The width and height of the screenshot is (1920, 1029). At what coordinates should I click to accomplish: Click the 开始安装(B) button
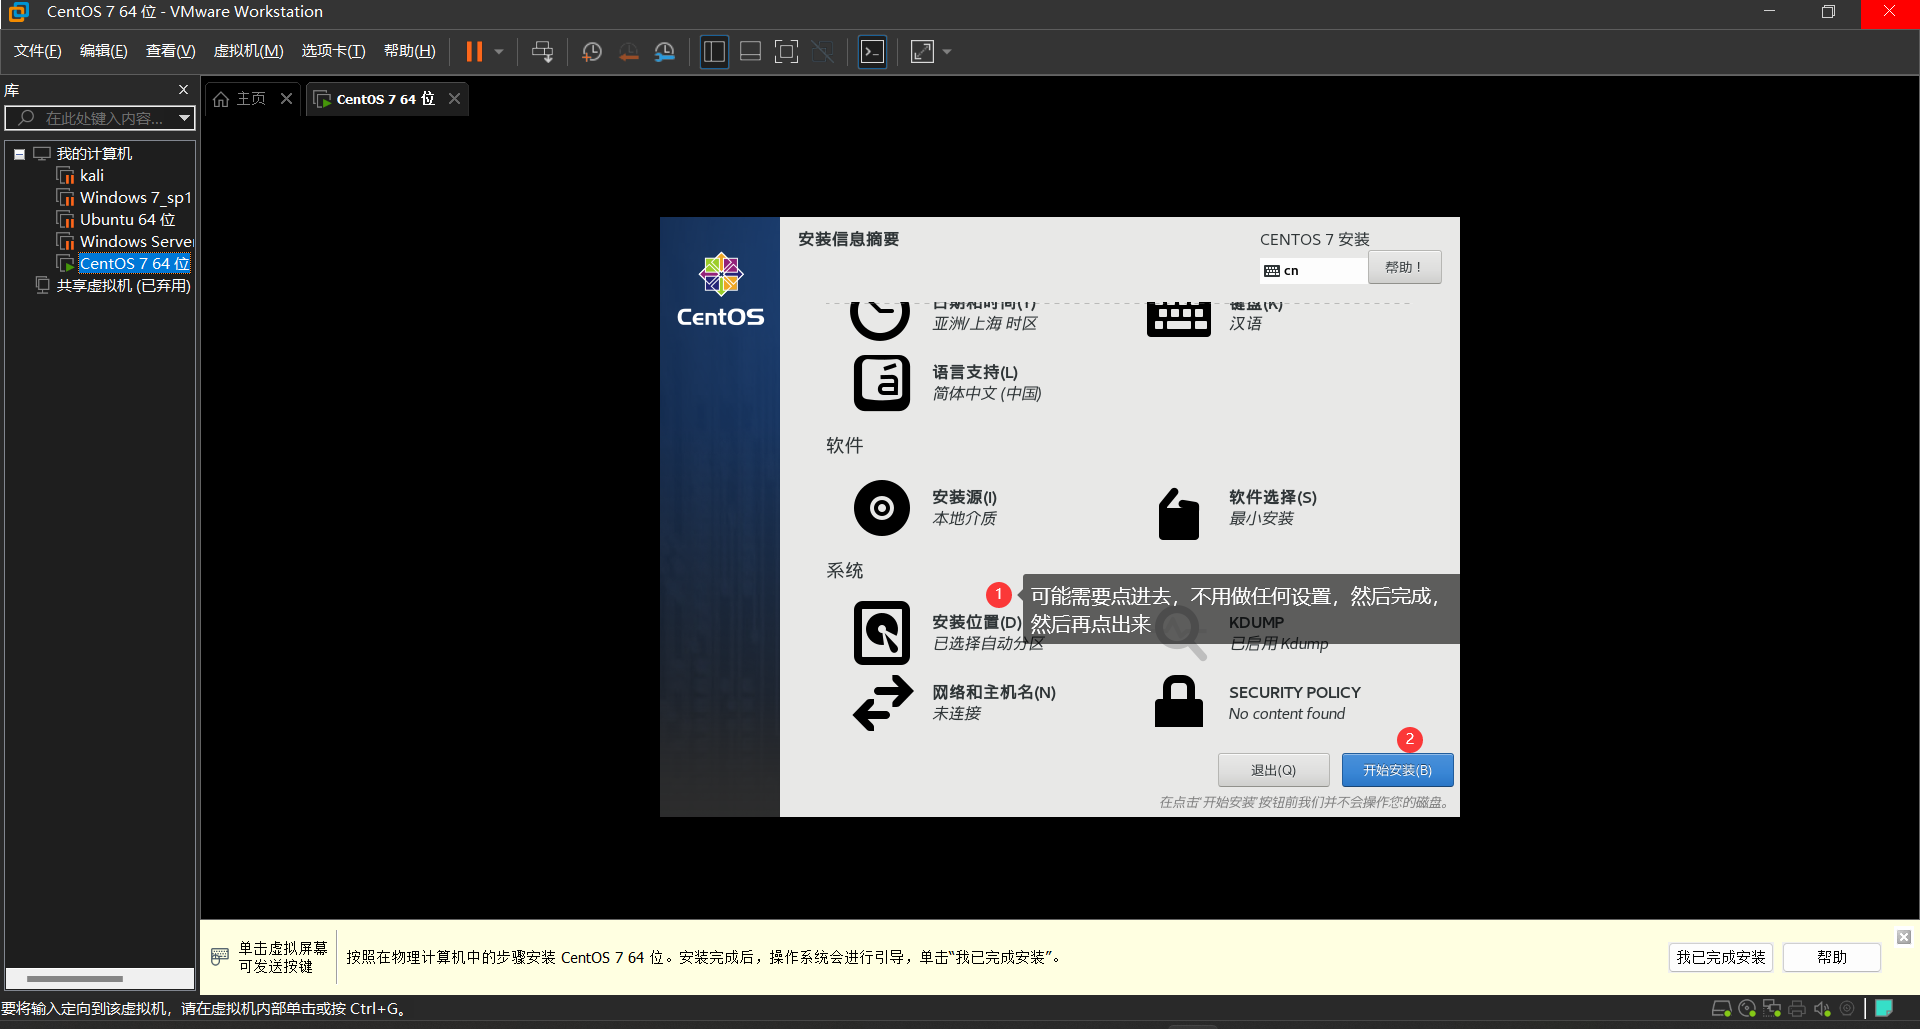pos(1397,770)
